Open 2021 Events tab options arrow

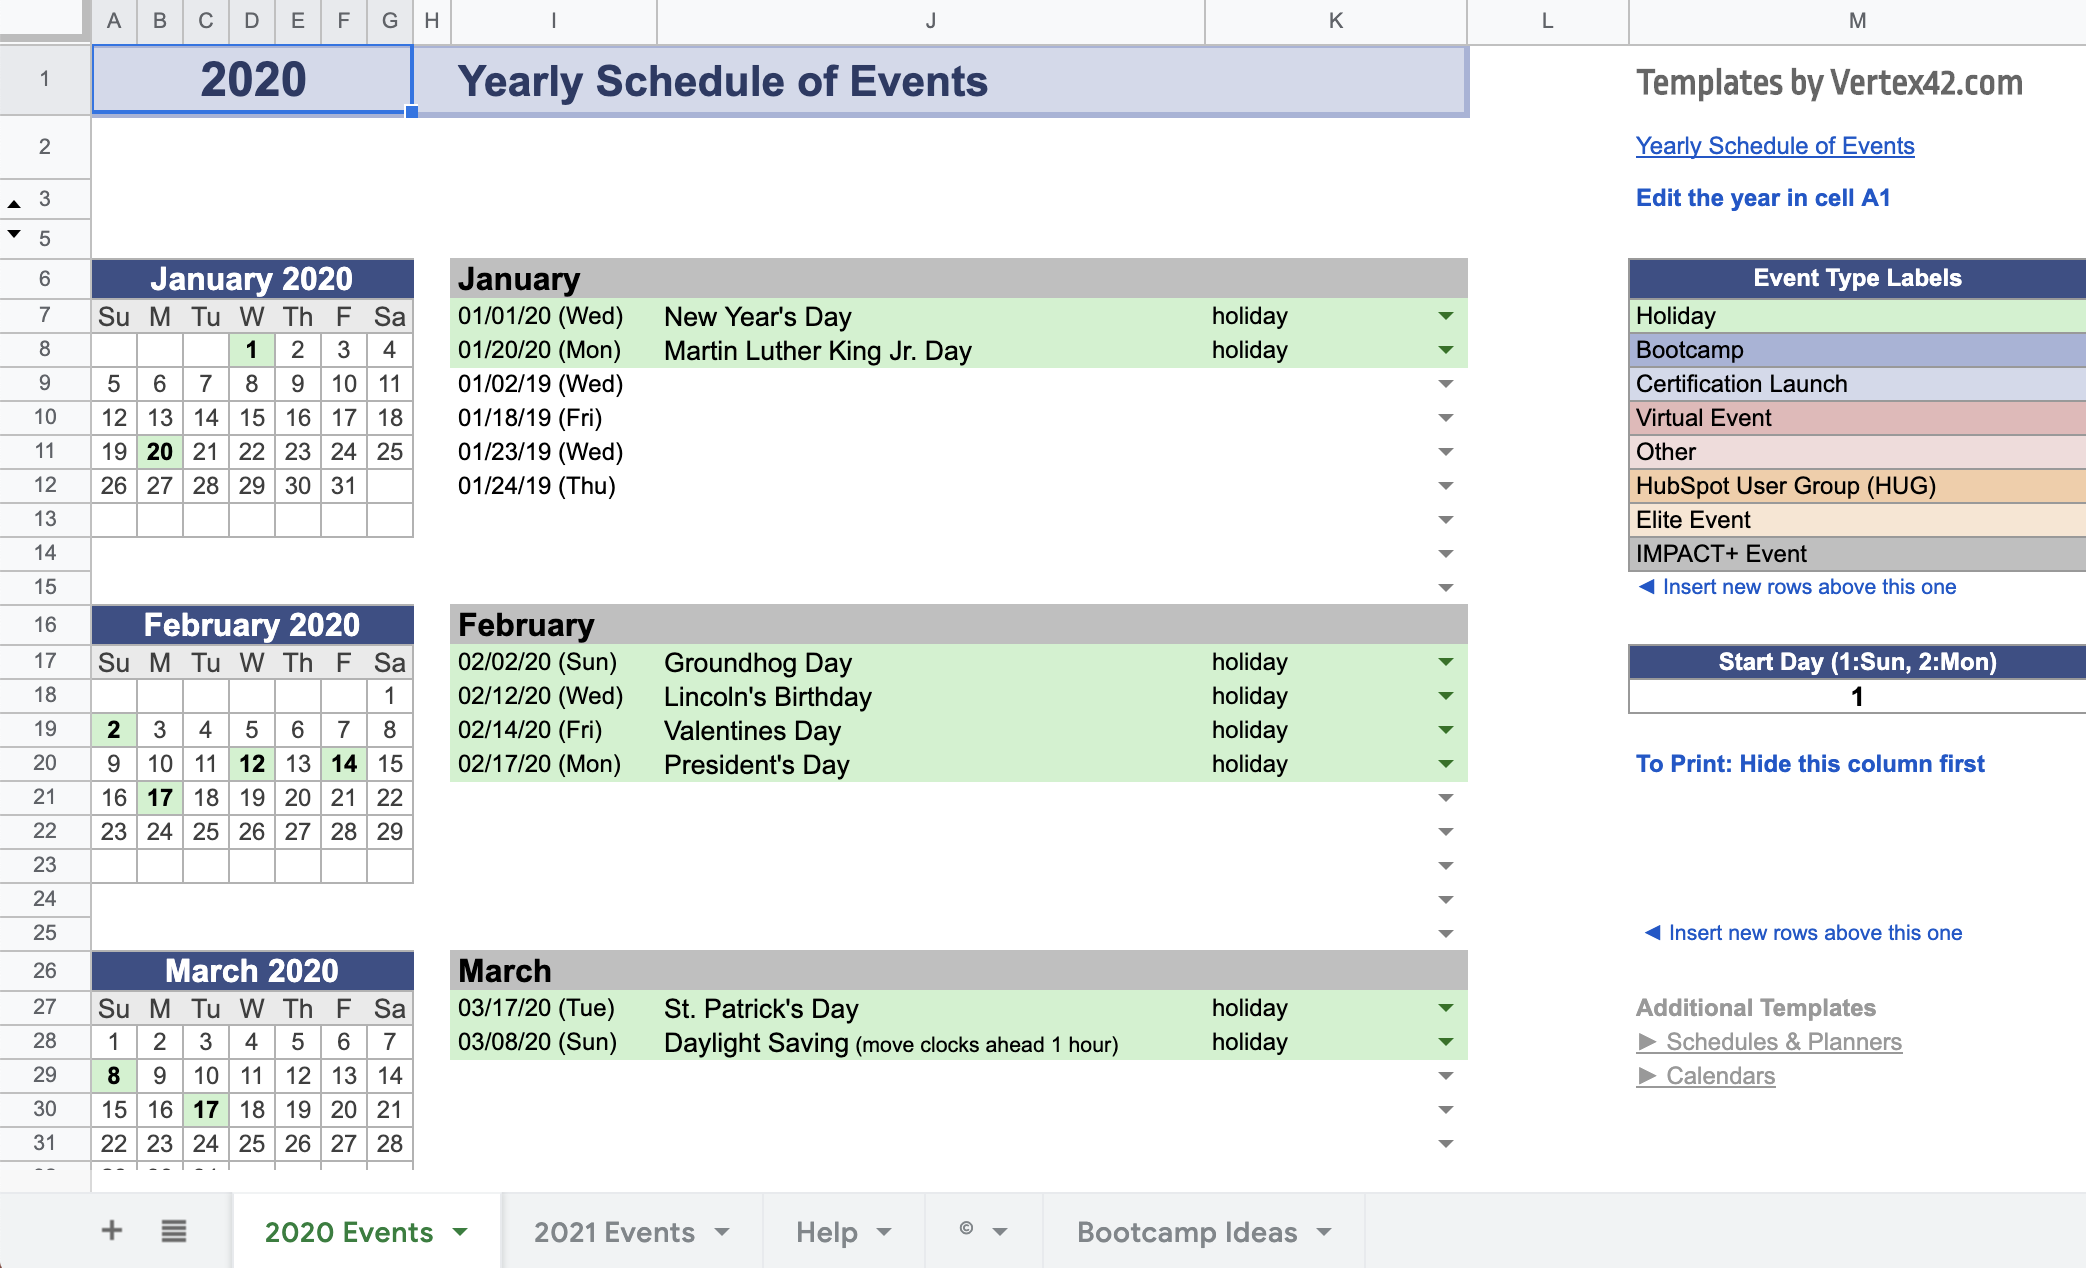tap(722, 1232)
